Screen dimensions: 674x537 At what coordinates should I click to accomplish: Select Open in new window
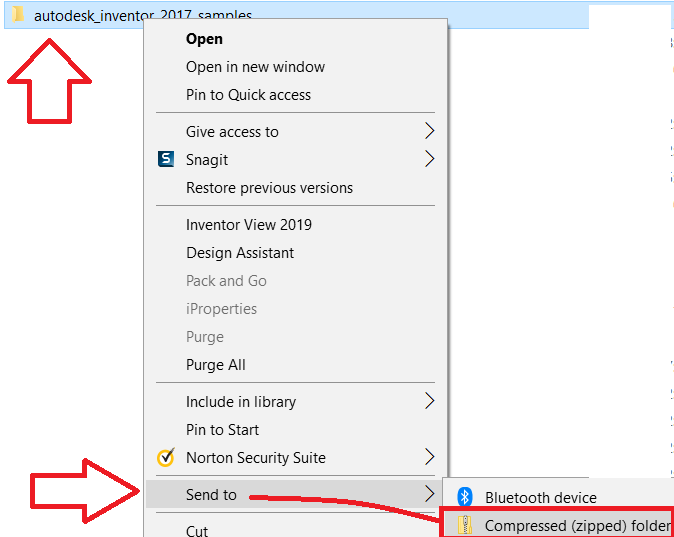(x=255, y=67)
